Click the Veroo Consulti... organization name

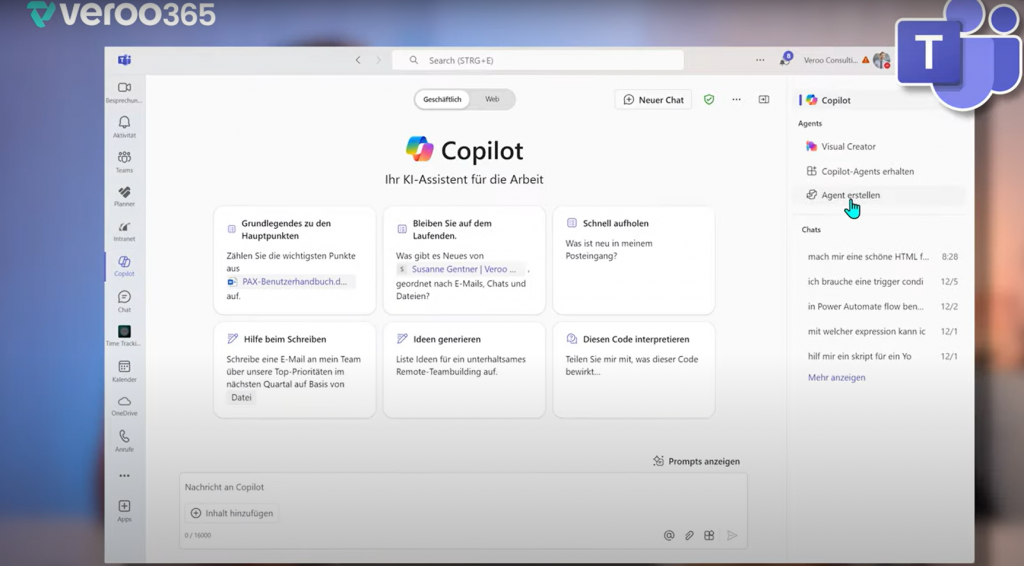(x=830, y=60)
